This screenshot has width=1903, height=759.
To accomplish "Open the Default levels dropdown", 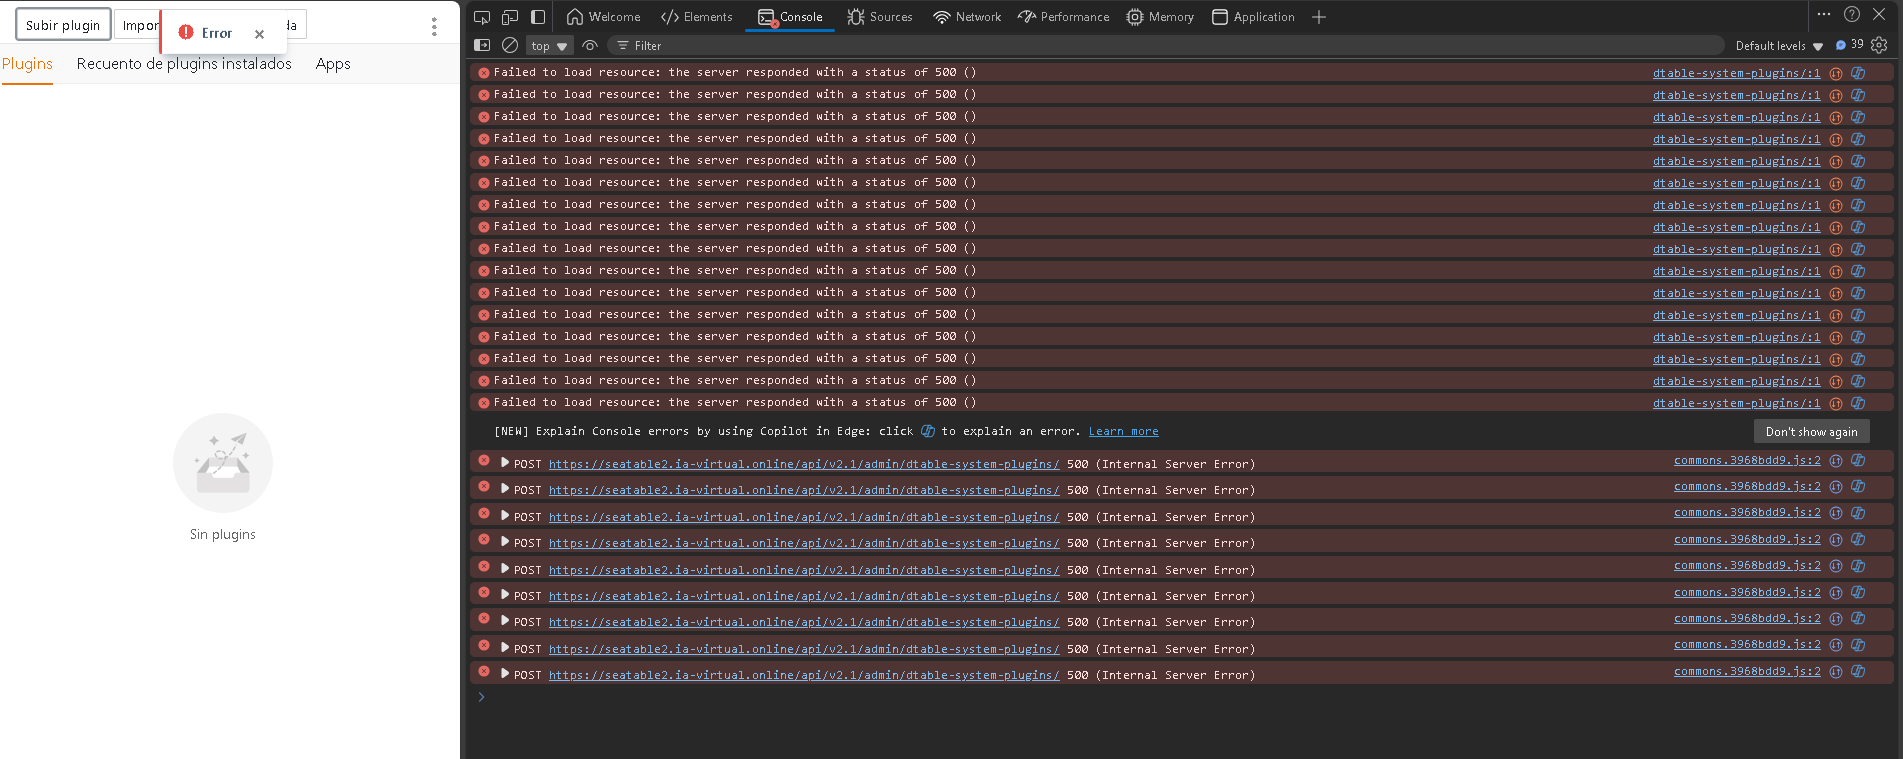I will tap(1779, 46).
